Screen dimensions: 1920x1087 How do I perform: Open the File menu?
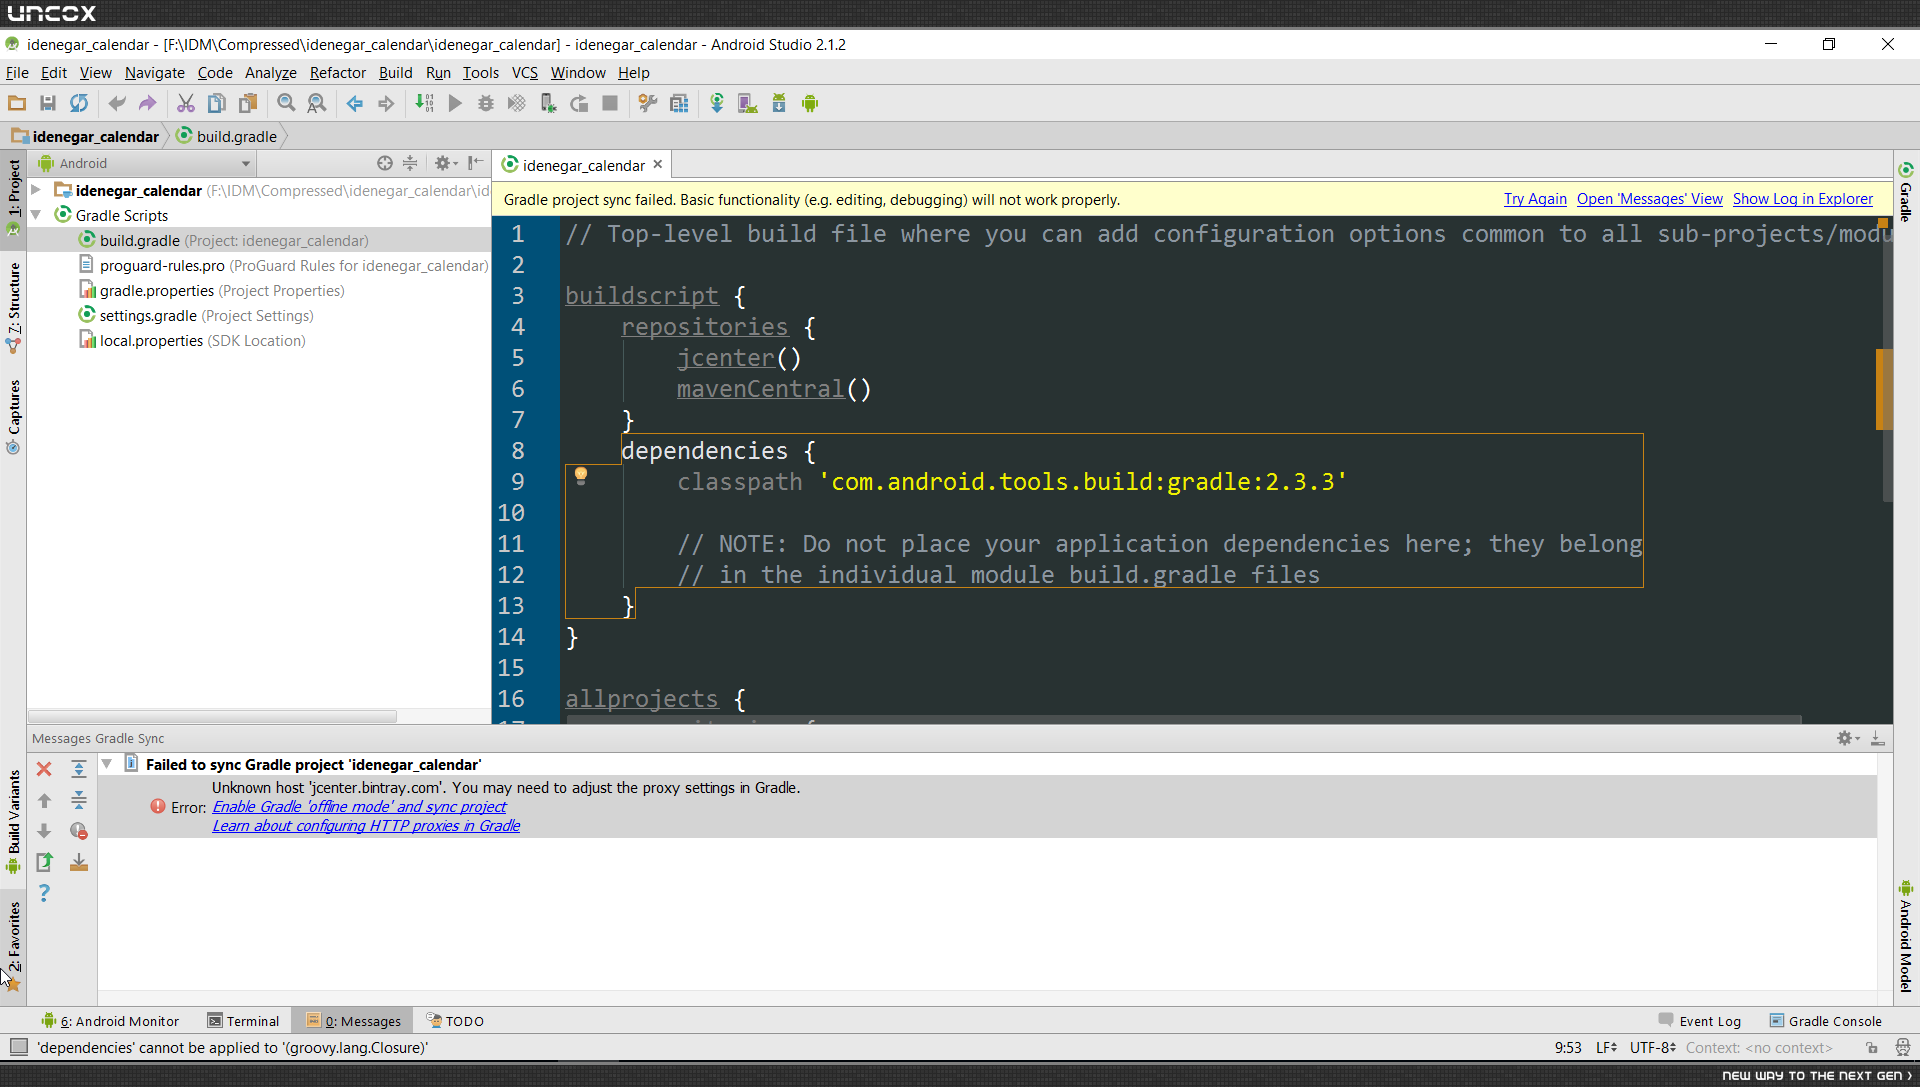click(x=17, y=73)
